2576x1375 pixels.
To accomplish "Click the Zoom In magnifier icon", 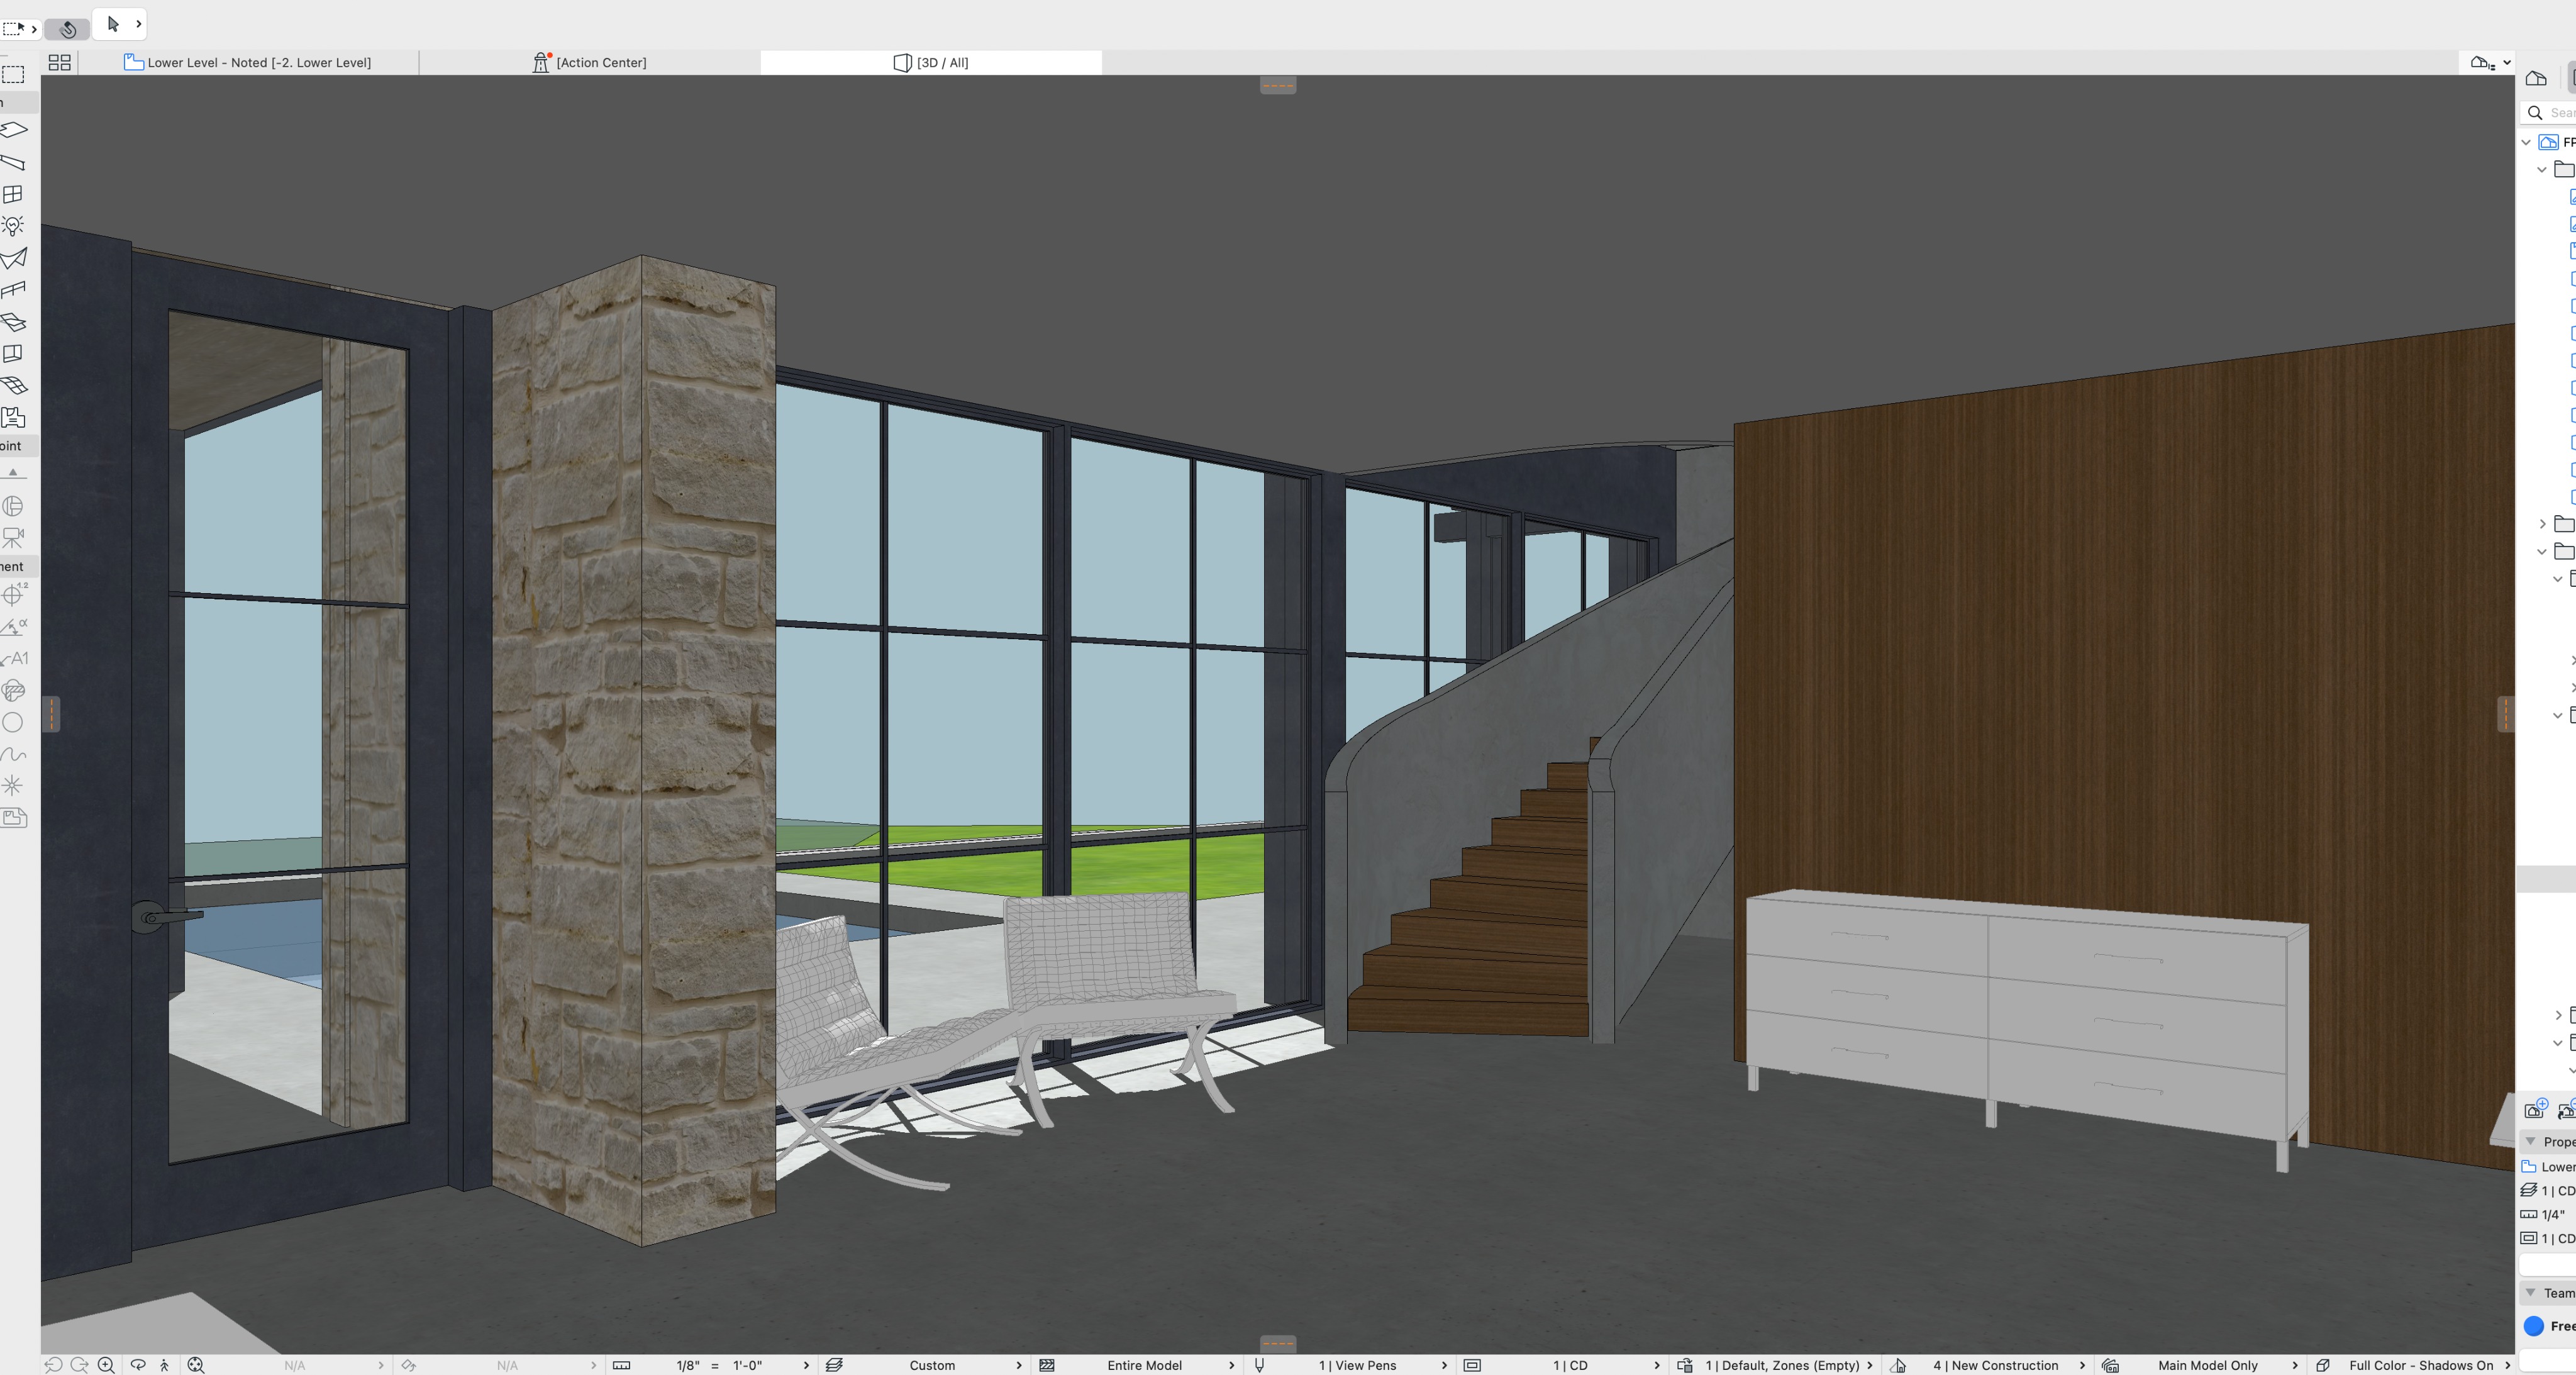I will pos(106,1365).
